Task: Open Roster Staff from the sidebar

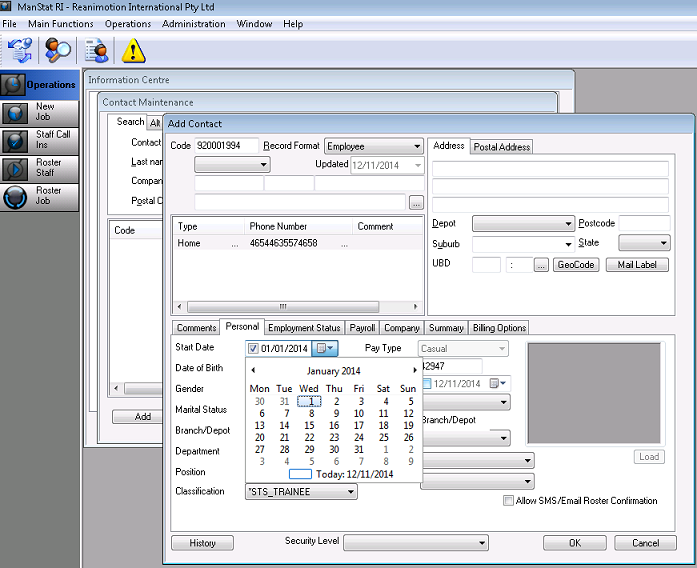Action: tap(40, 168)
